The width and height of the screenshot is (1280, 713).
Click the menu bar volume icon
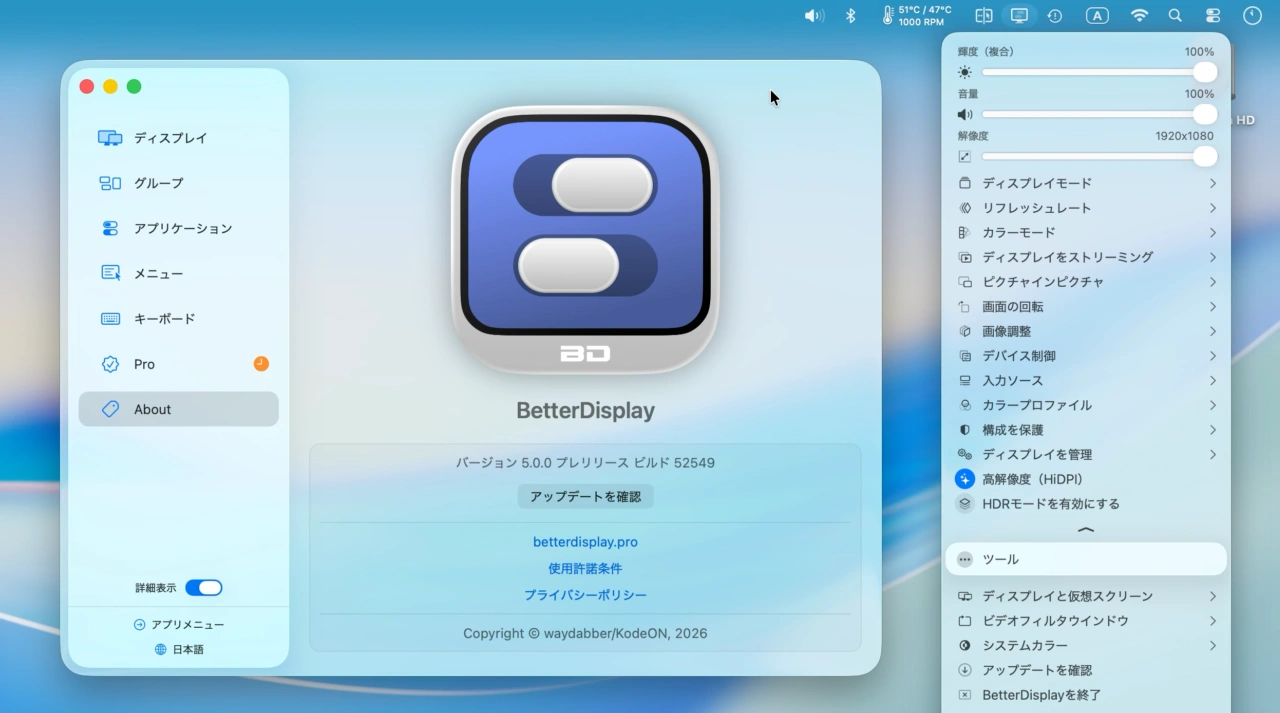815,16
